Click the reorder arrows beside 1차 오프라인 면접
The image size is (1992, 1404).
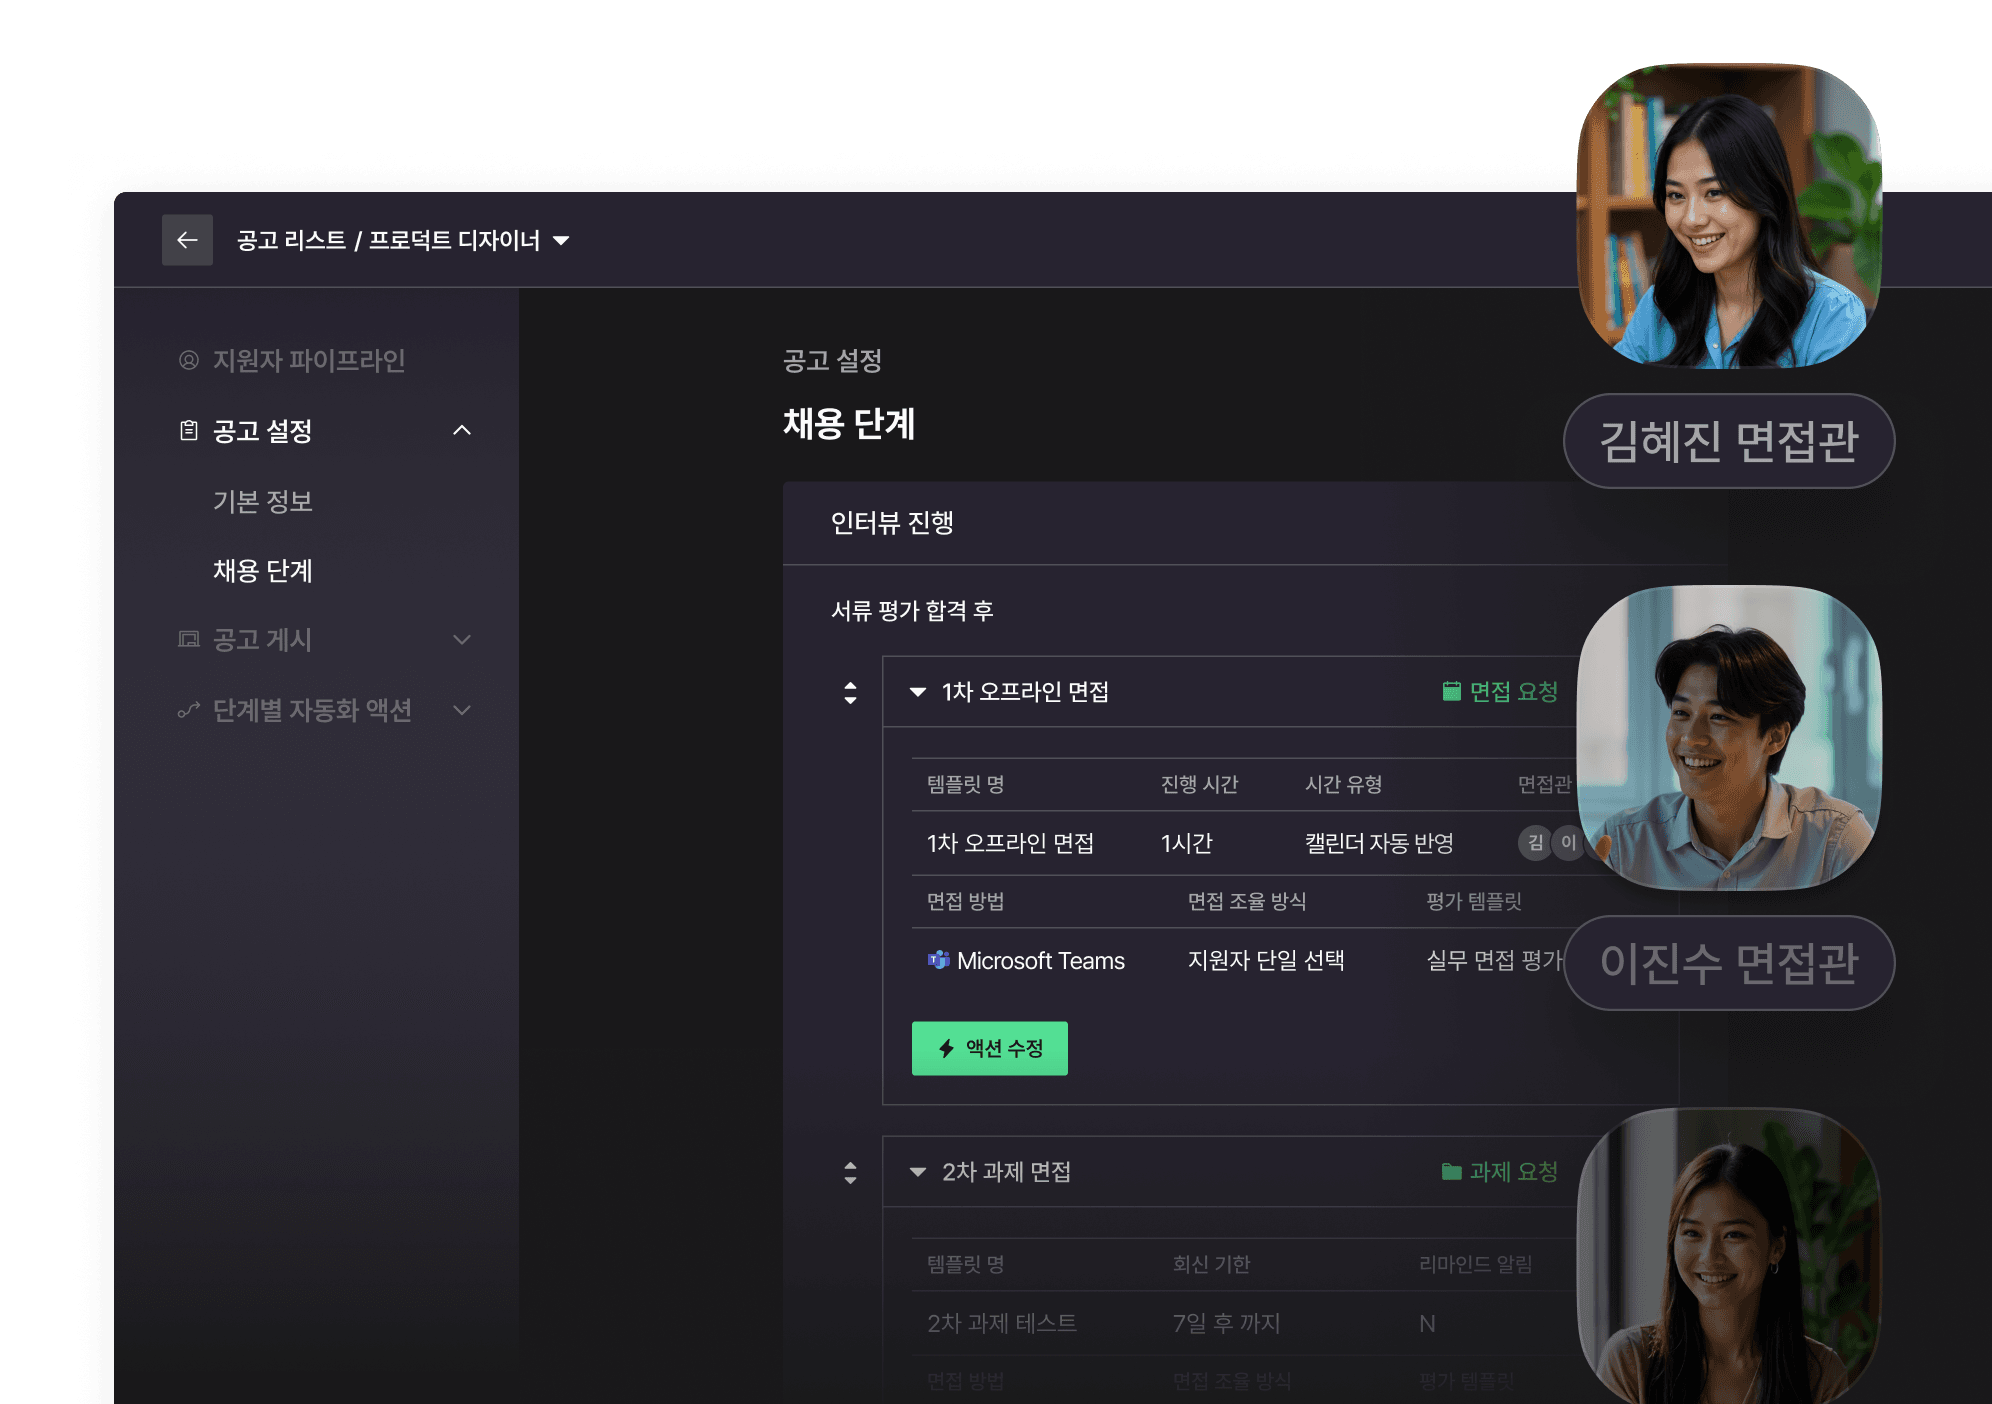point(850,691)
